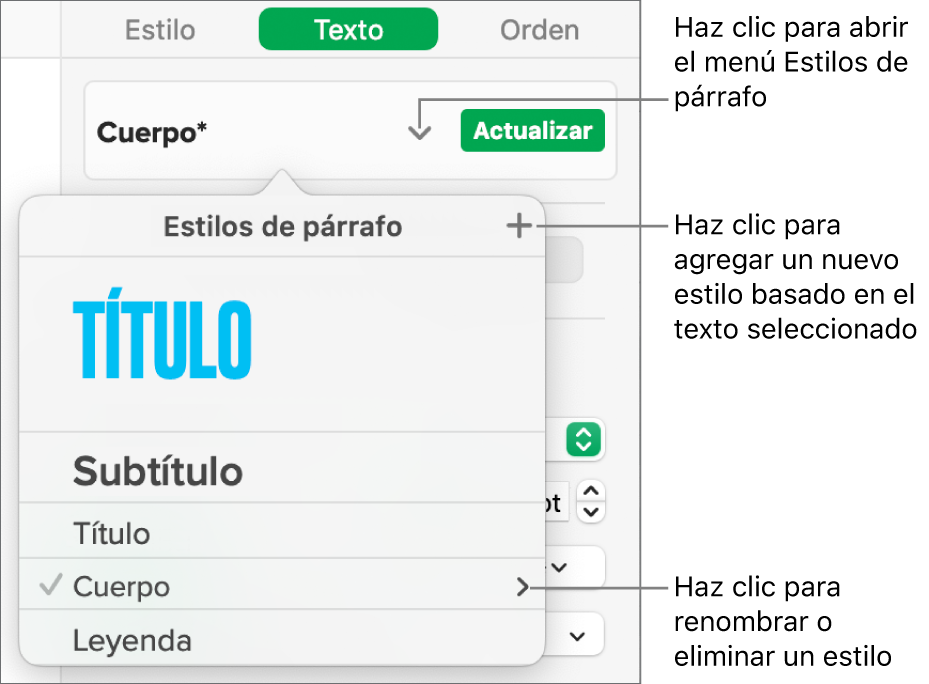Click the Estilos de párrafo header
Image resolution: width=929 pixels, height=684 pixels.
(283, 226)
